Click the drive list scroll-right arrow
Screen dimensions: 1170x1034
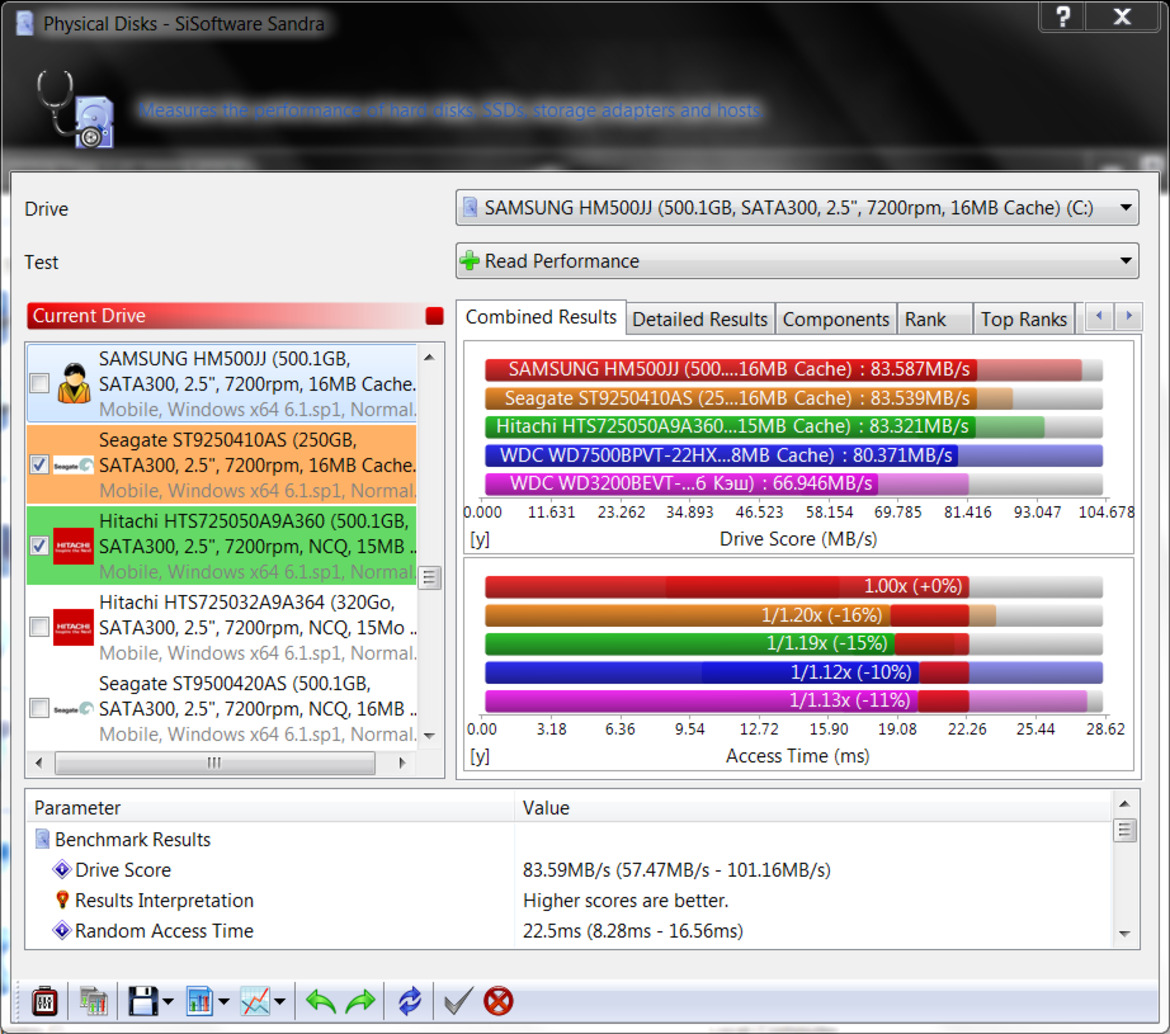click(402, 762)
